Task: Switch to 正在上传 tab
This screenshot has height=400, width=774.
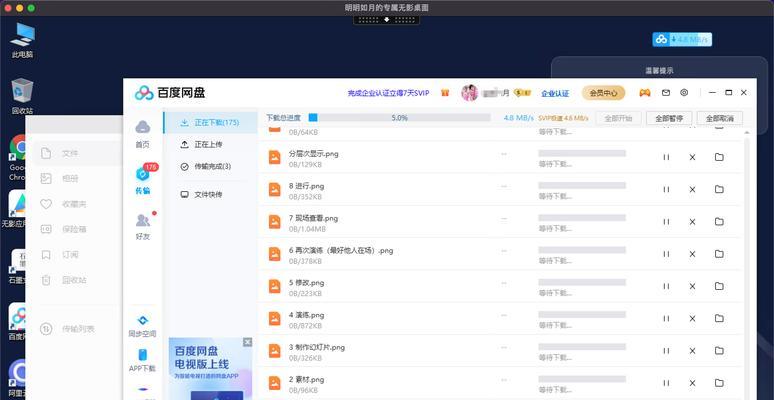Action: pyautogui.click(x=210, y=145)
